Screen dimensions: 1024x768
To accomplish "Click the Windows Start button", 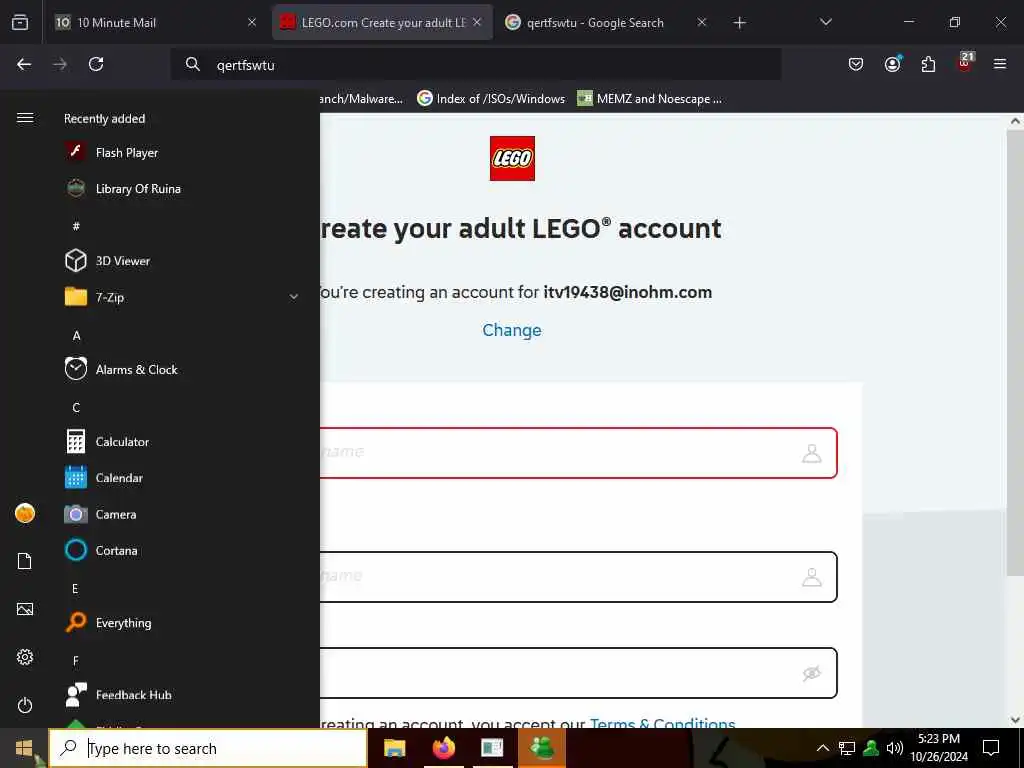I will coord(24,748).
